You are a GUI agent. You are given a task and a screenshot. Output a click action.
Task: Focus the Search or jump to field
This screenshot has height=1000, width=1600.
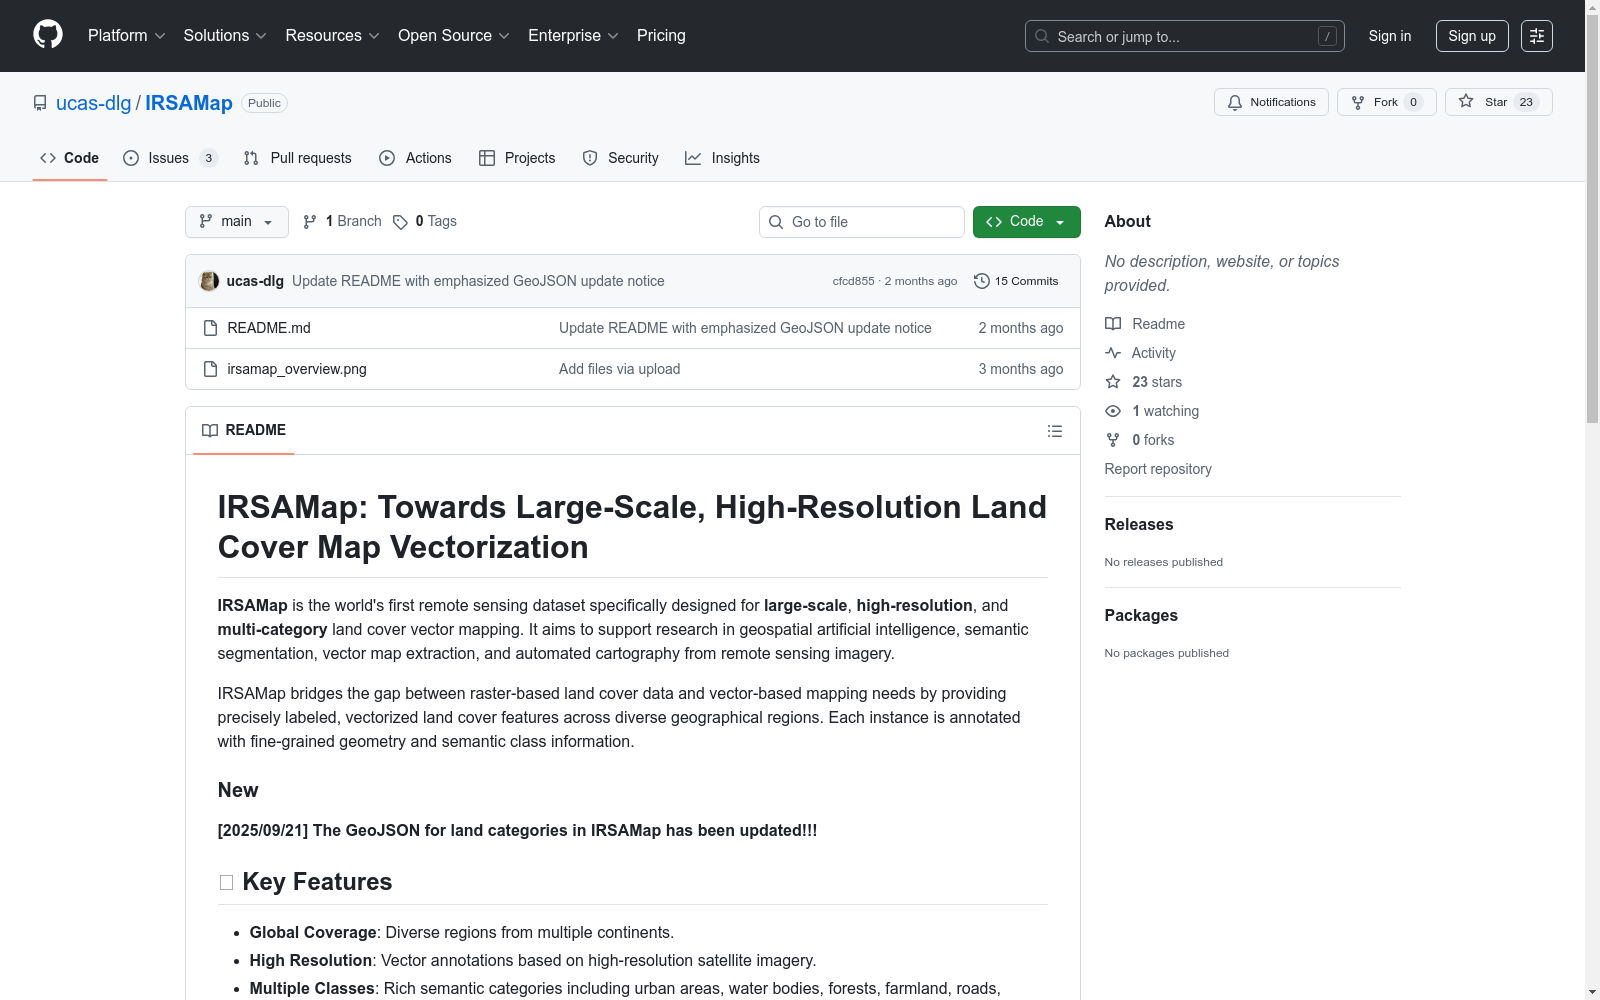pos(1185,36)
